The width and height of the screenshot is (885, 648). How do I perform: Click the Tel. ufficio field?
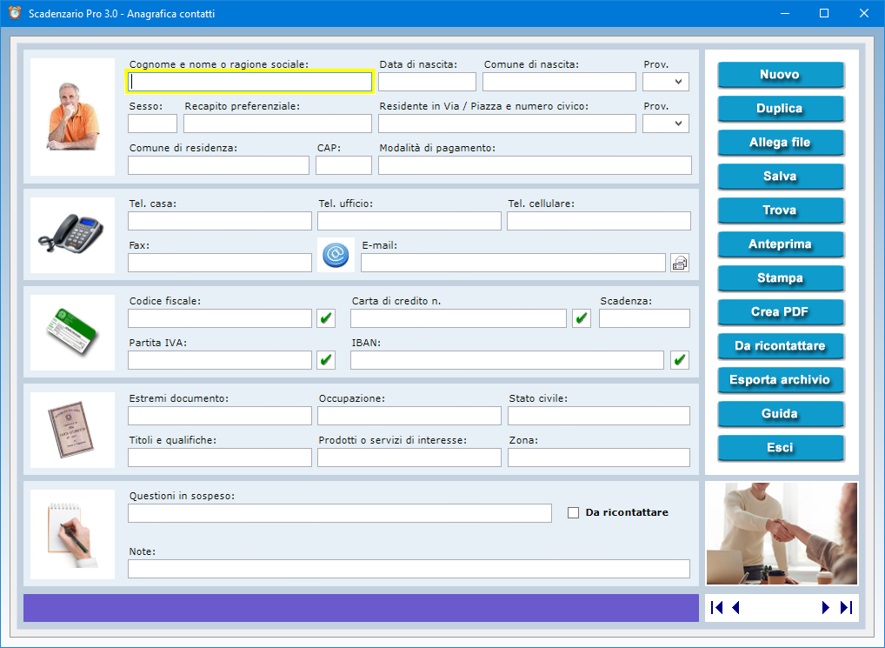[409, 221]
